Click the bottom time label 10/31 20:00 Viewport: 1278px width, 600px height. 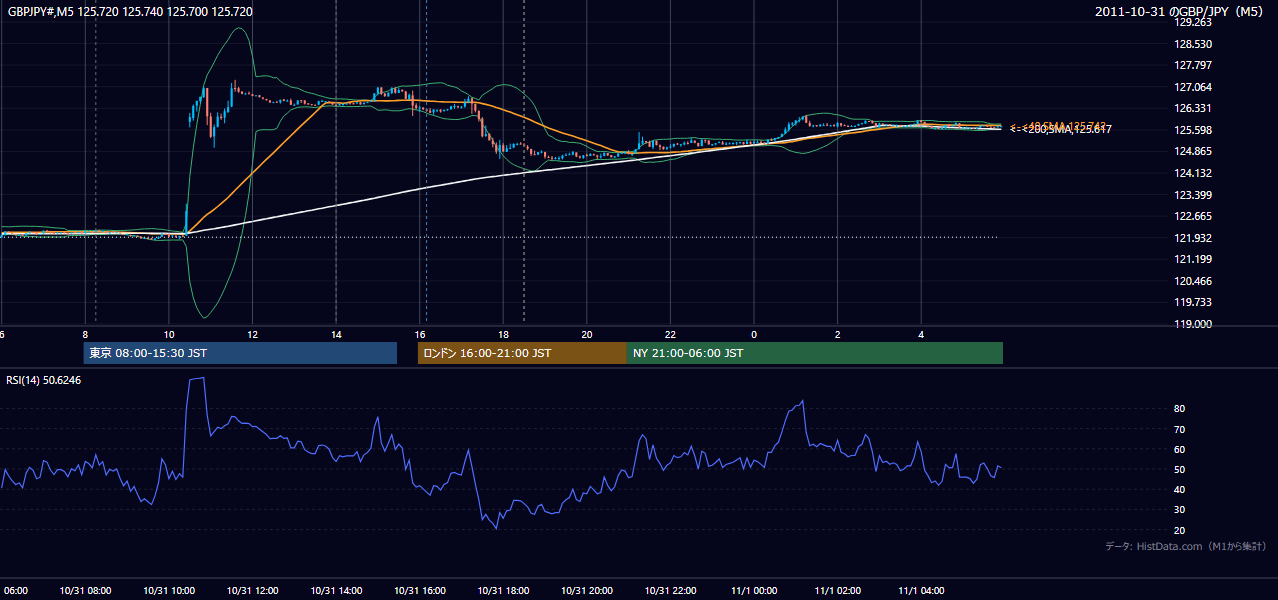pyautogui.click(x=587, y=591)
